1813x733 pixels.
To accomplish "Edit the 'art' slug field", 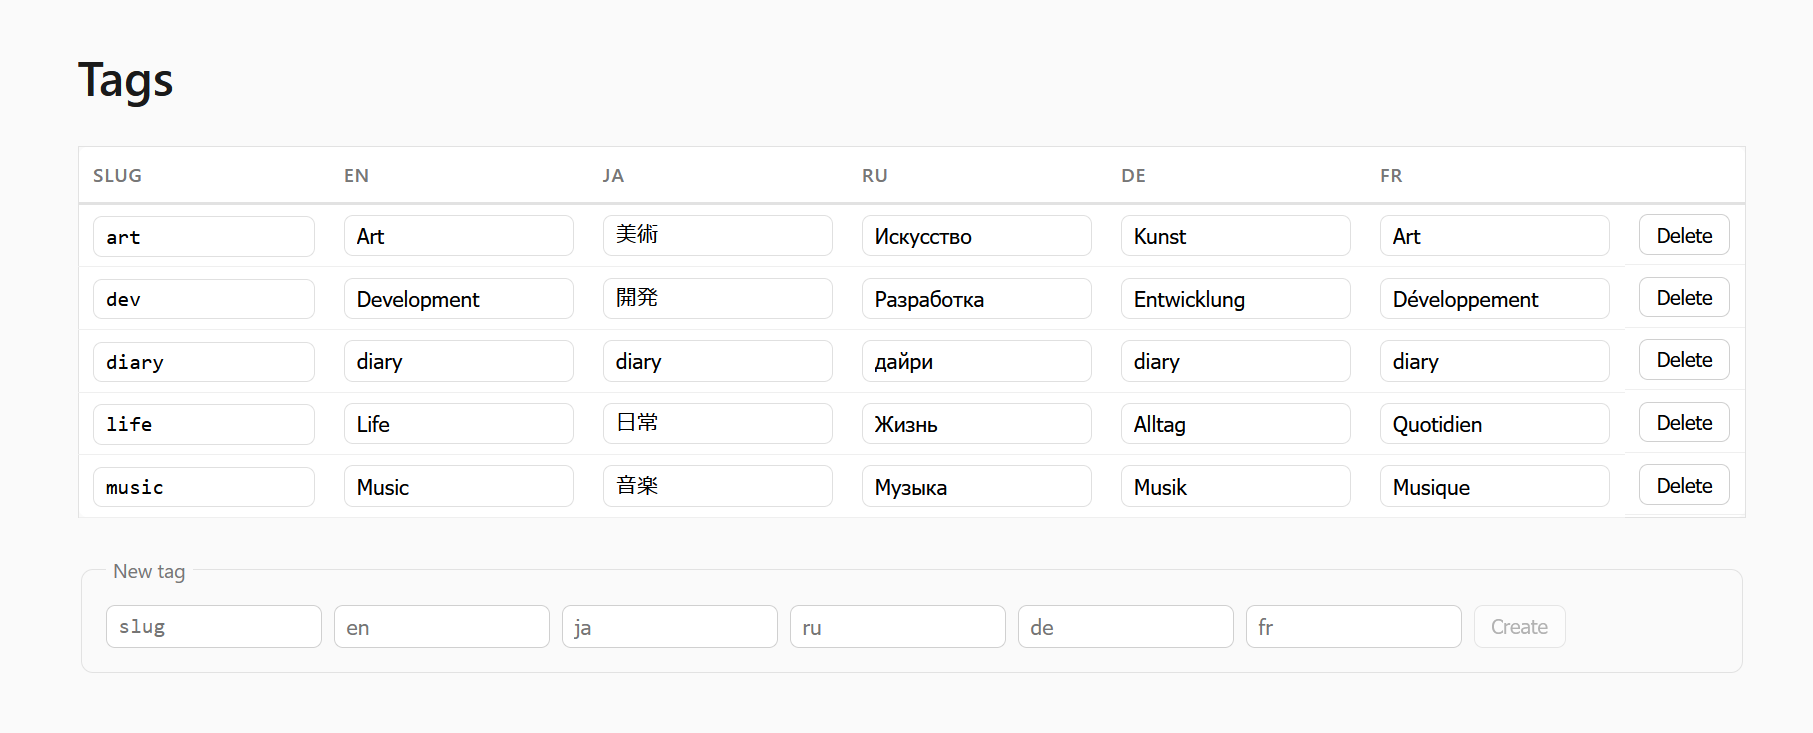I will [204, 236].
